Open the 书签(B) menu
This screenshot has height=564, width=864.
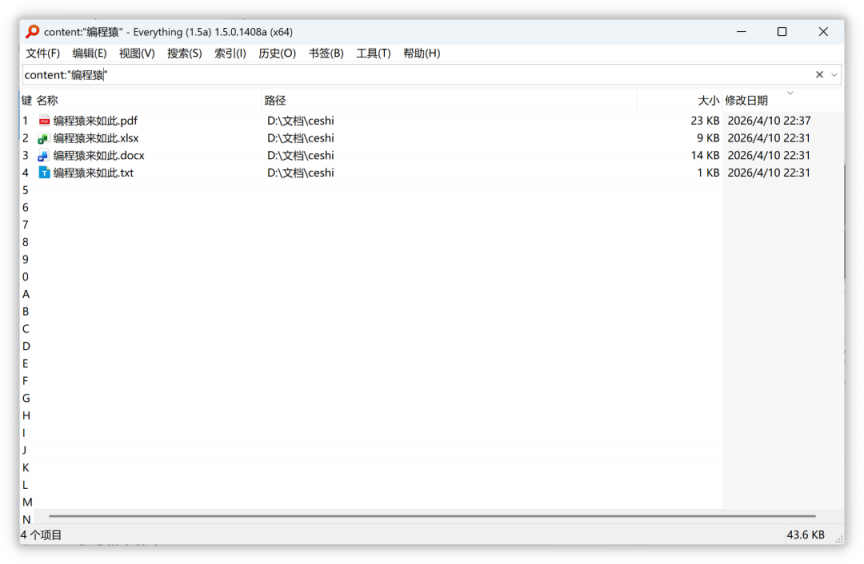pyautogui.click(x=326, y=53)
